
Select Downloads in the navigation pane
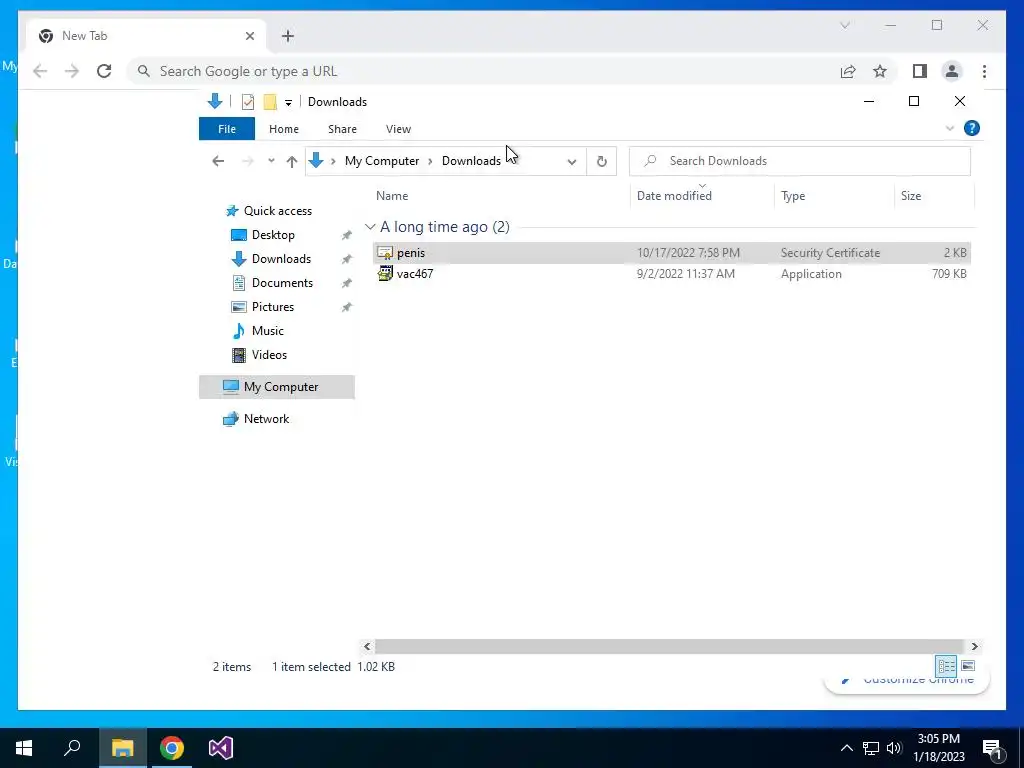pyautogui.click(x=281, y=259)
